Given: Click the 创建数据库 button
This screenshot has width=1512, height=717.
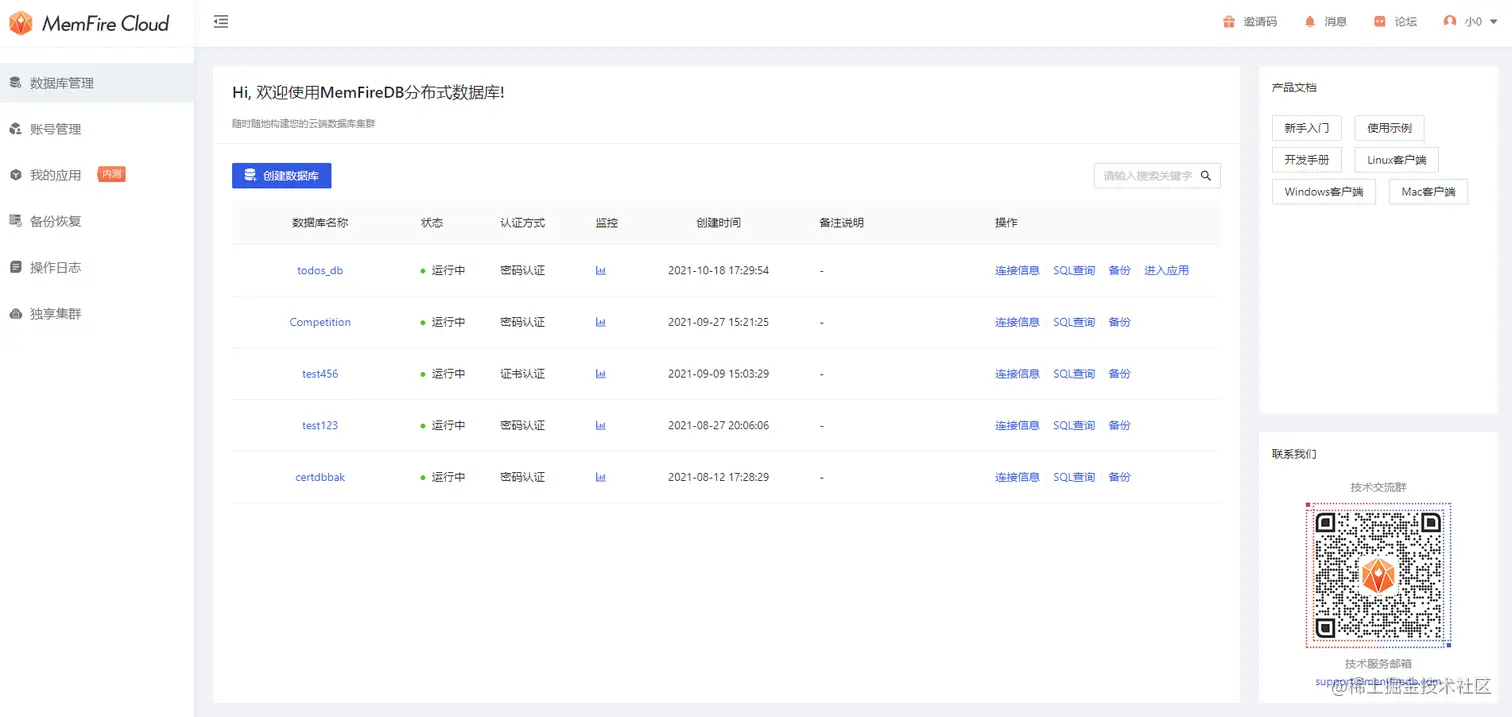Looking at the screenshot, I should coord(281,175).
